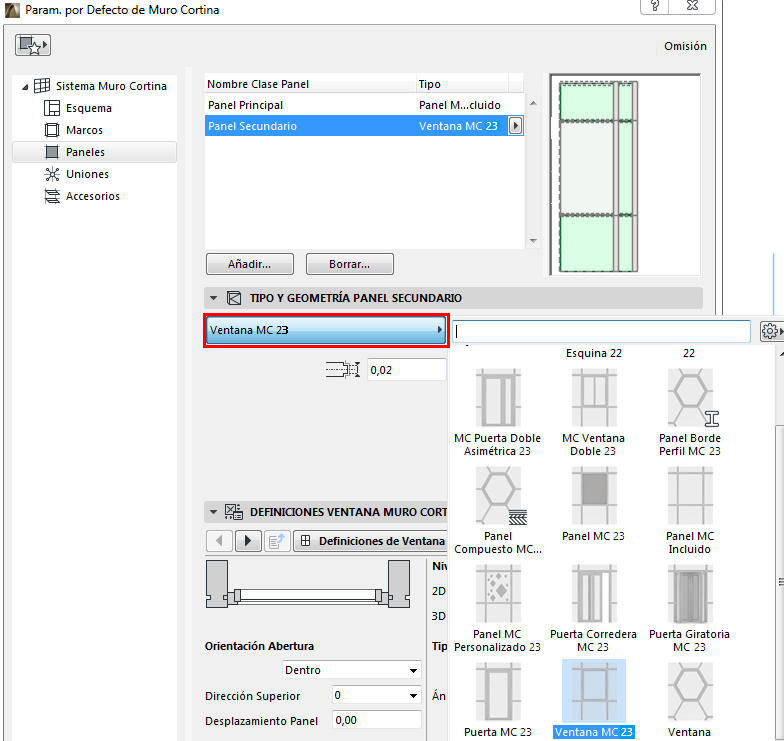Click the Añadir... button
This screenshot has width=784, height=741.
tap(250, 264)
